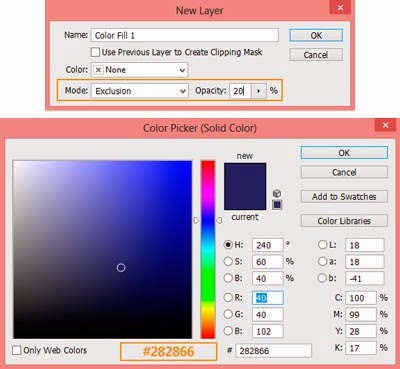Click the Lab b field showing -41

[x=365, y=278]
